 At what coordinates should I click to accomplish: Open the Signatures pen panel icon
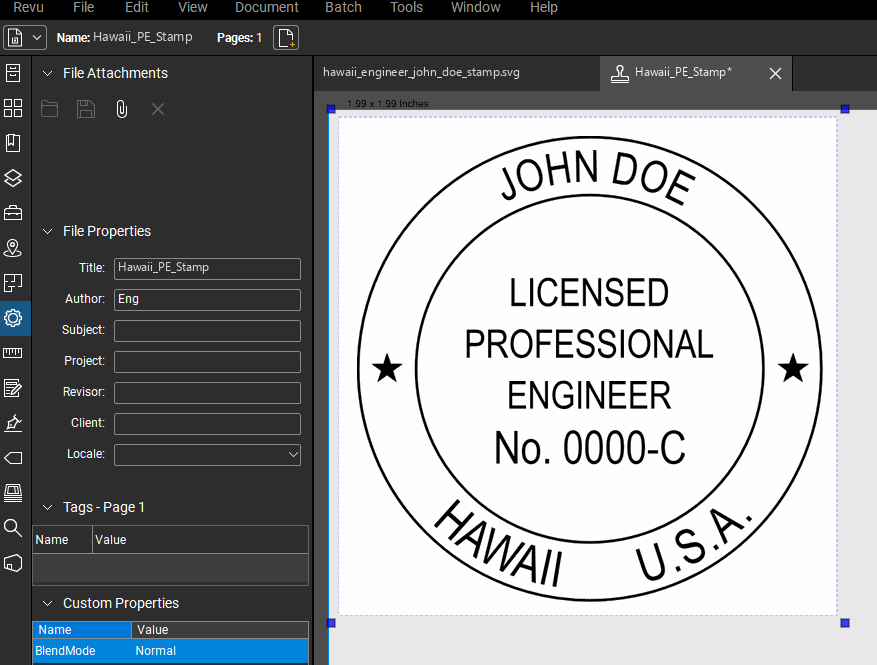13,423
